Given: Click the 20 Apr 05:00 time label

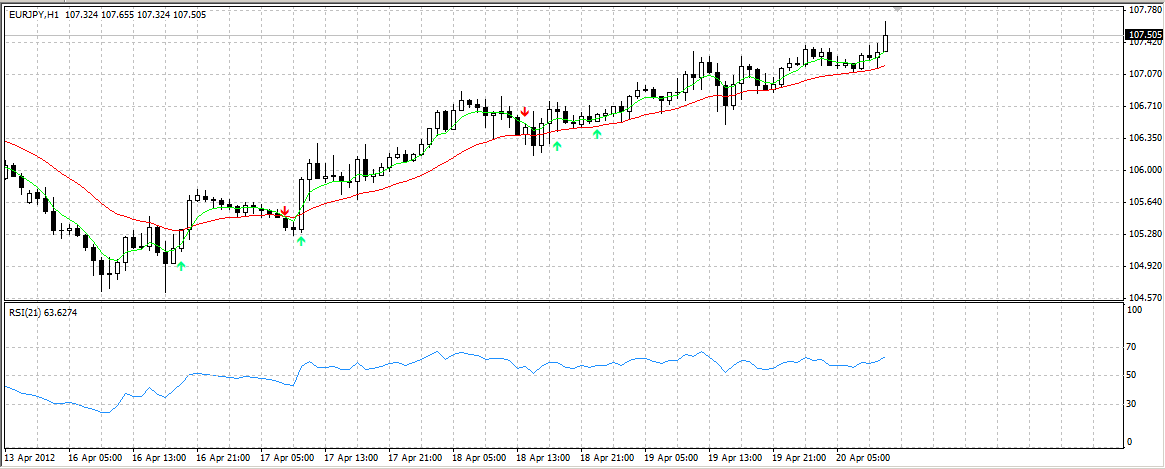Looking at the screenshot, I should click(863, 457).
